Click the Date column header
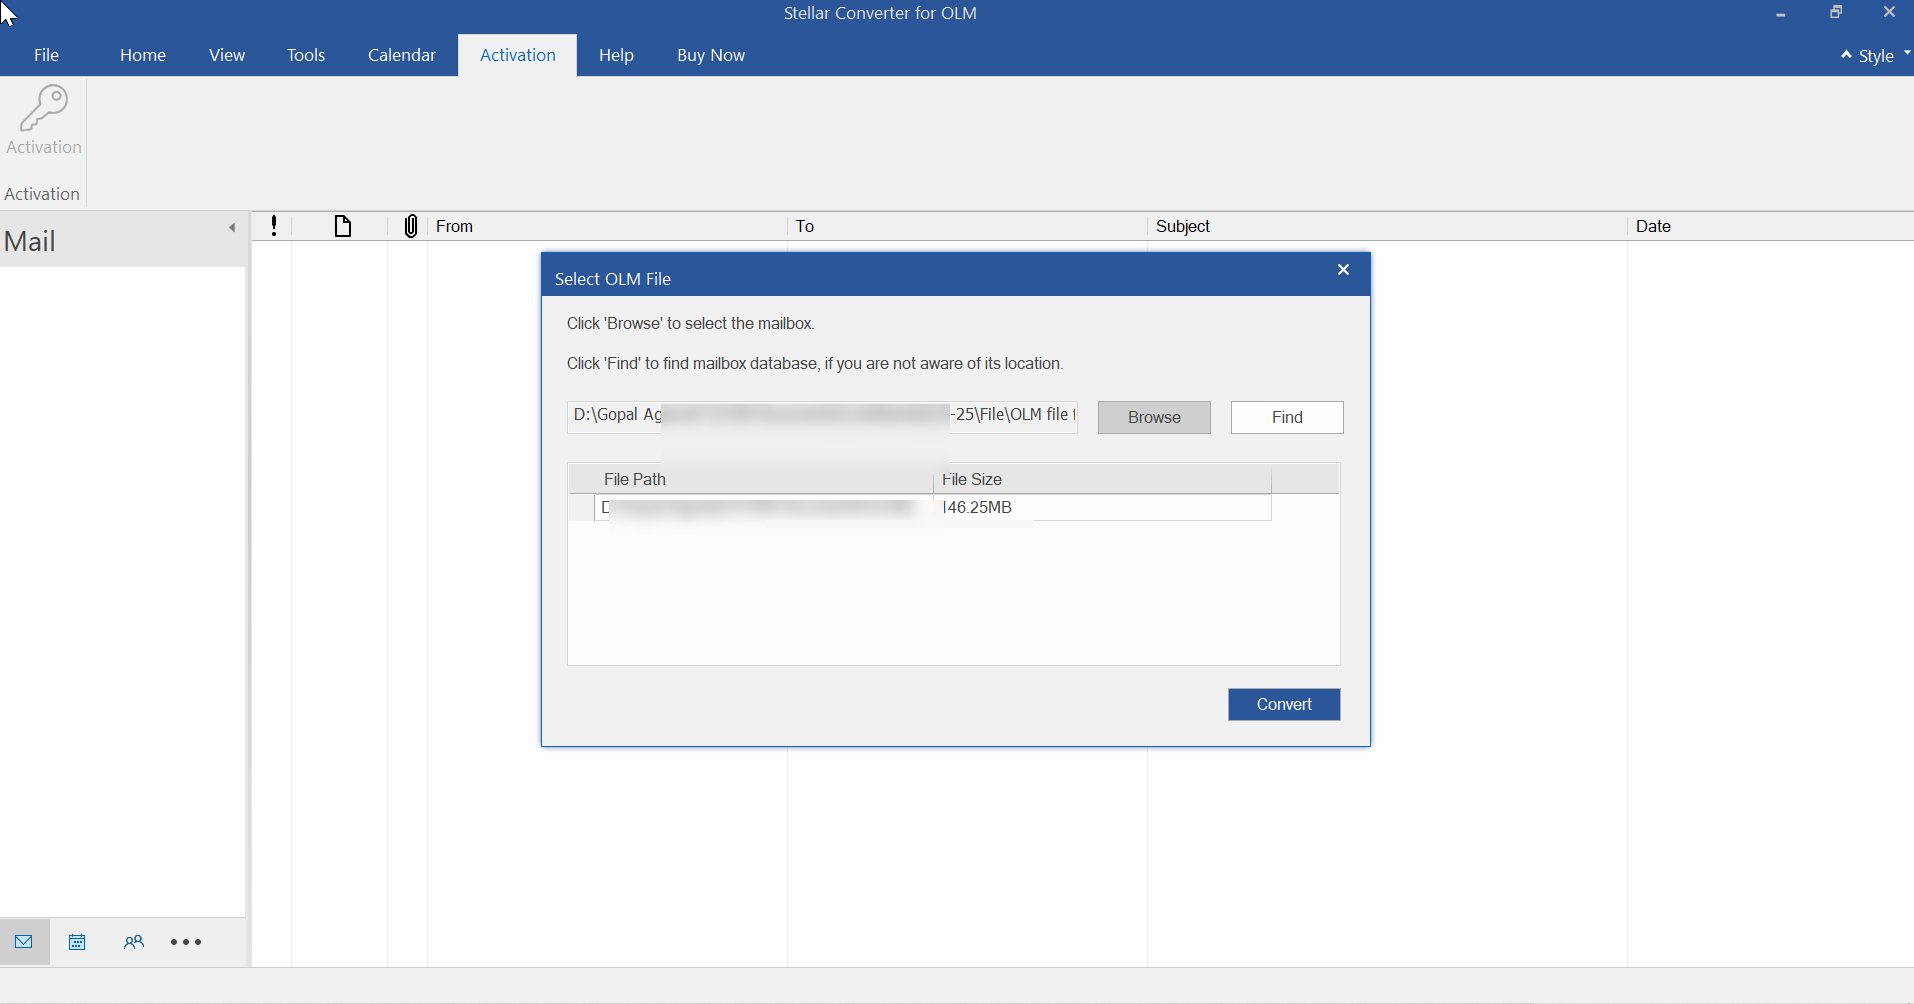Viewport: 1914px width, 1004px height. (1771, 226)
